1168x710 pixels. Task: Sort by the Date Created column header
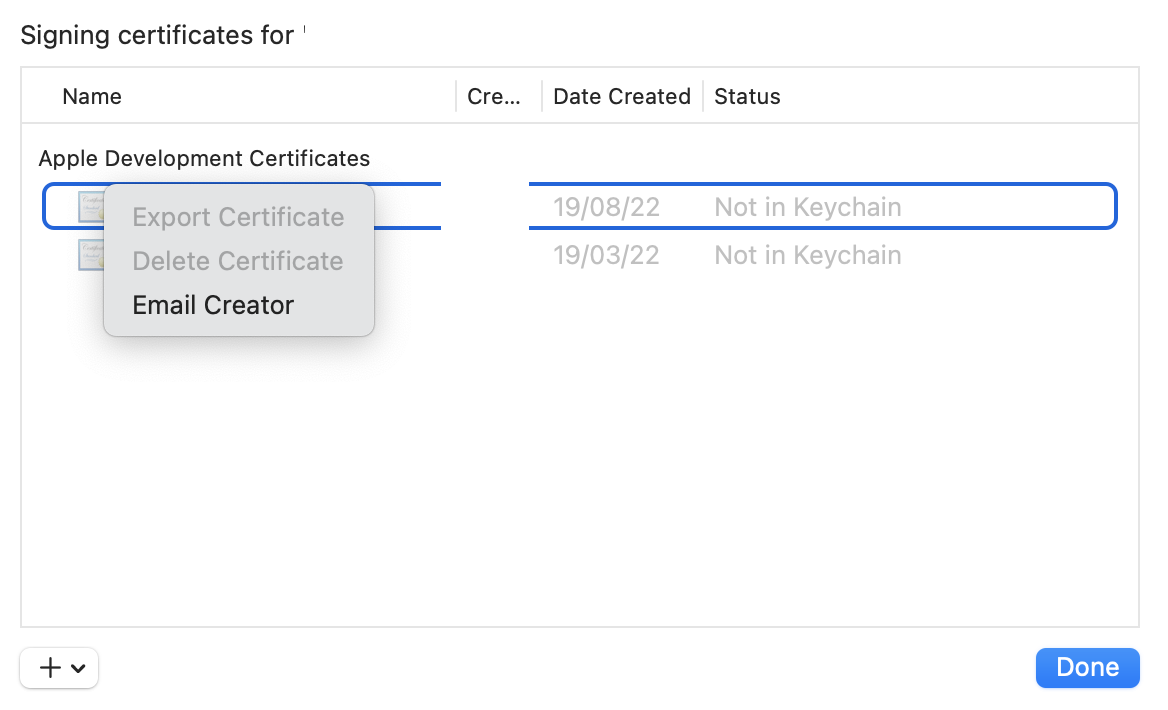coord(621,96)
